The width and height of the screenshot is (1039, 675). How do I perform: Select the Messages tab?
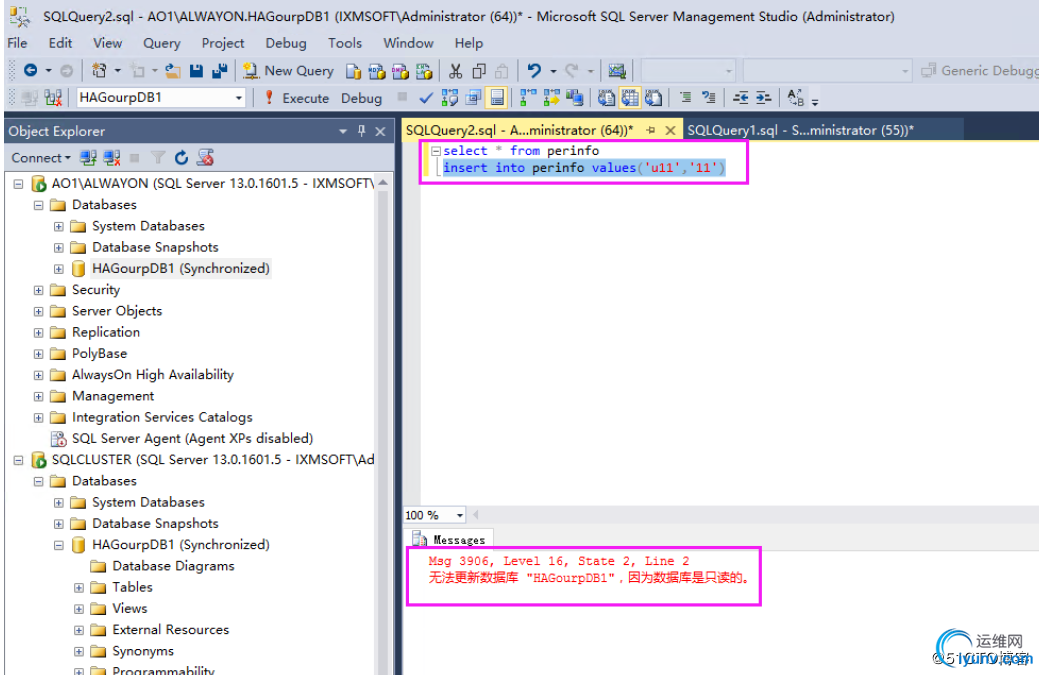[x=451, y=539]
